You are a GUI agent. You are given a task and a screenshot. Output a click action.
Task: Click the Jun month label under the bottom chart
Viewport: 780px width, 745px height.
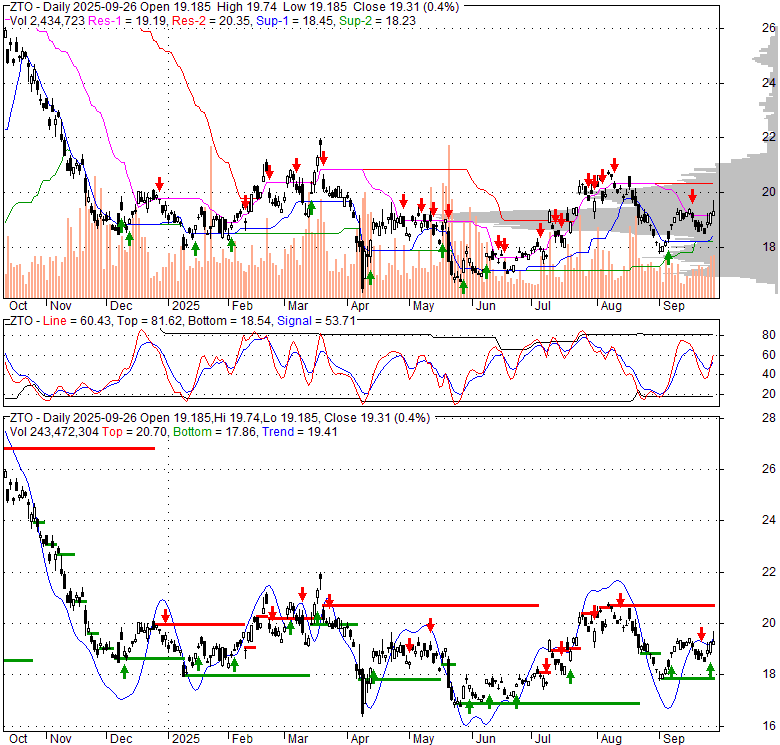coord(486,739)
